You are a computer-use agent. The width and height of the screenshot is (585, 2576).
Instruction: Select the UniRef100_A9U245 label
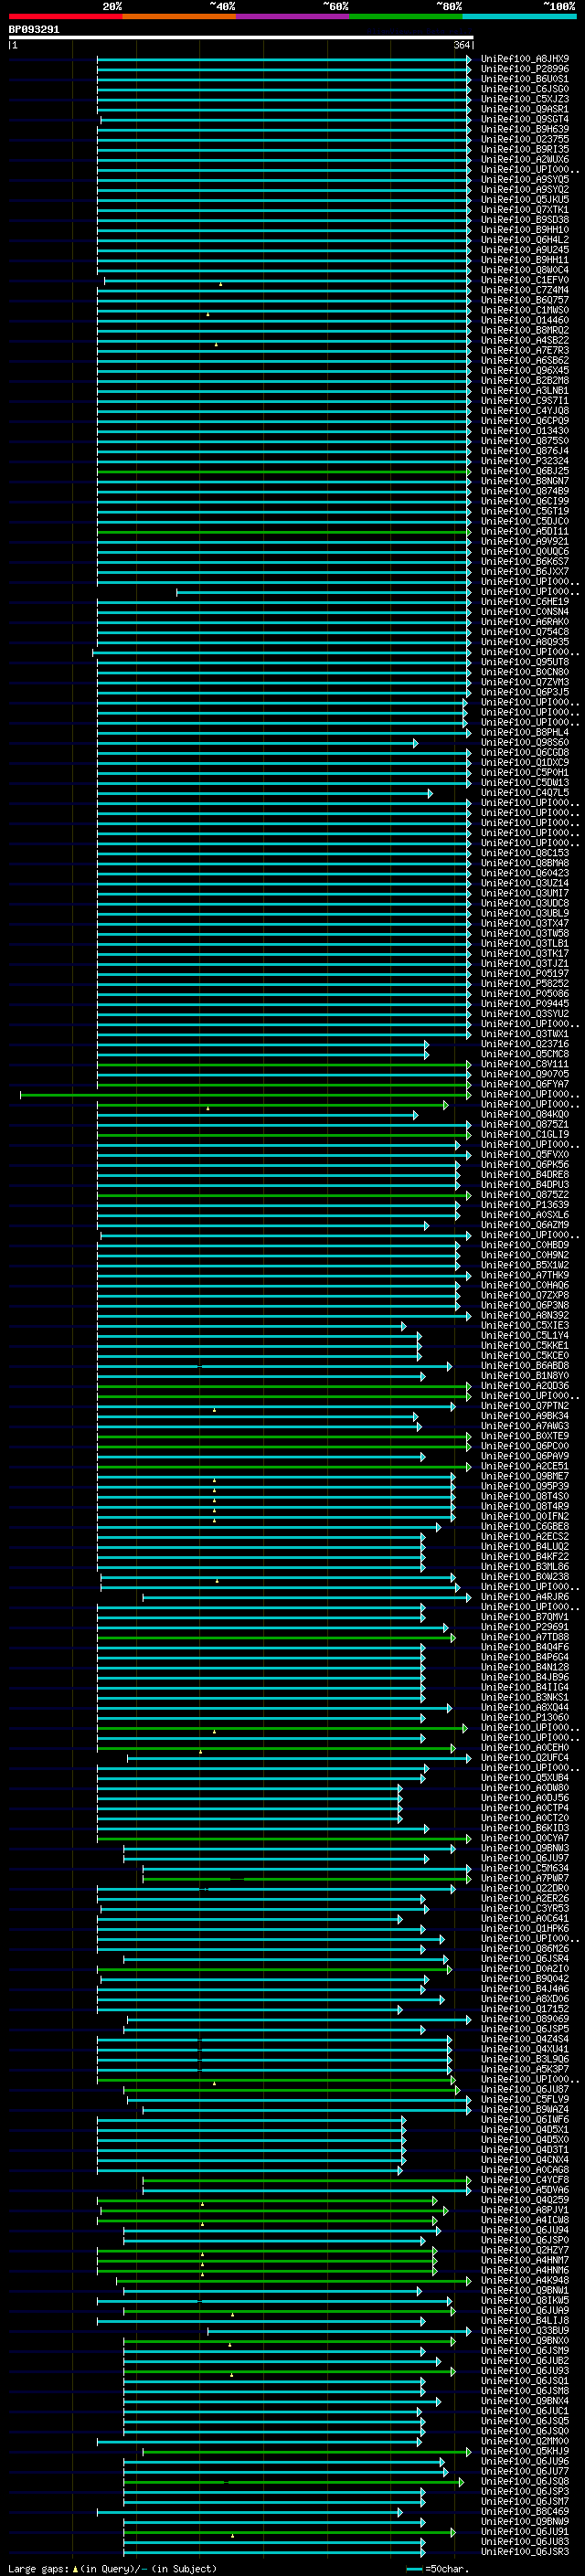pos(525,250)
